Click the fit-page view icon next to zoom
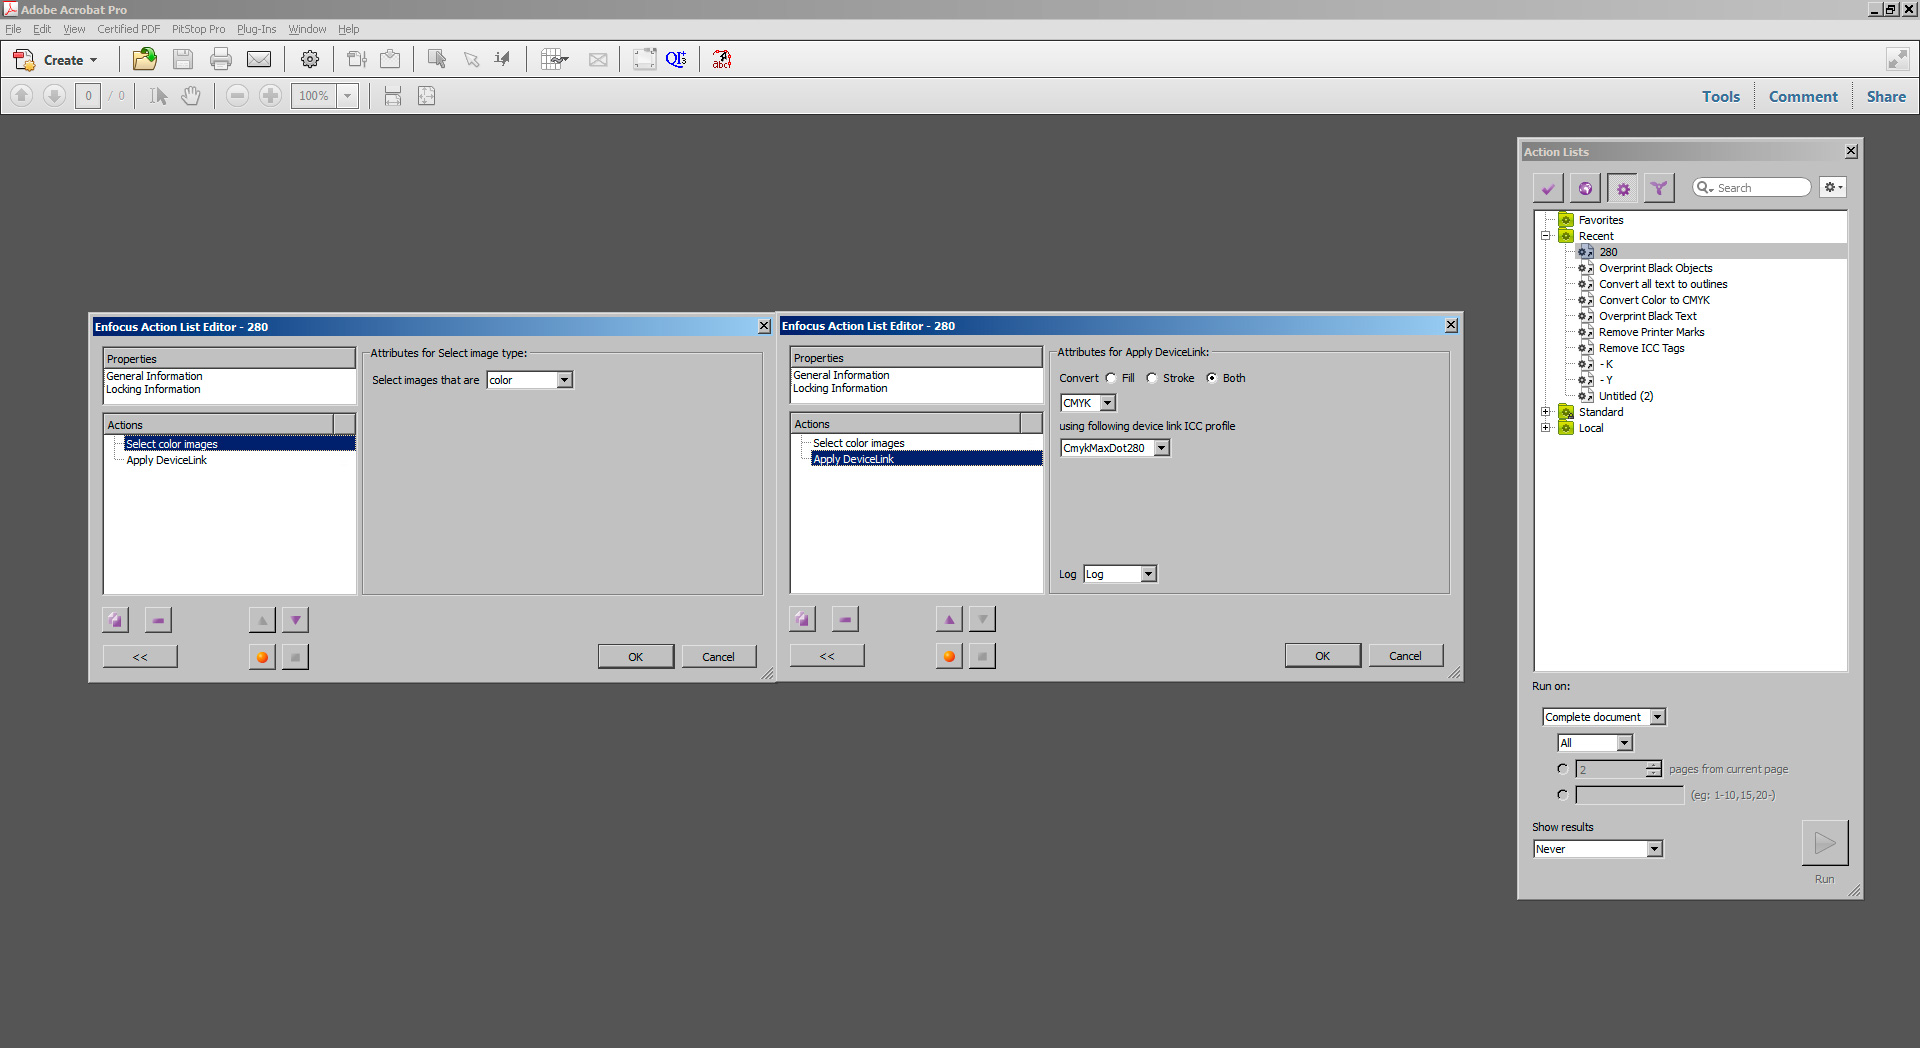This screenshot has width=1920, height=1048. (x=426, y=96)
